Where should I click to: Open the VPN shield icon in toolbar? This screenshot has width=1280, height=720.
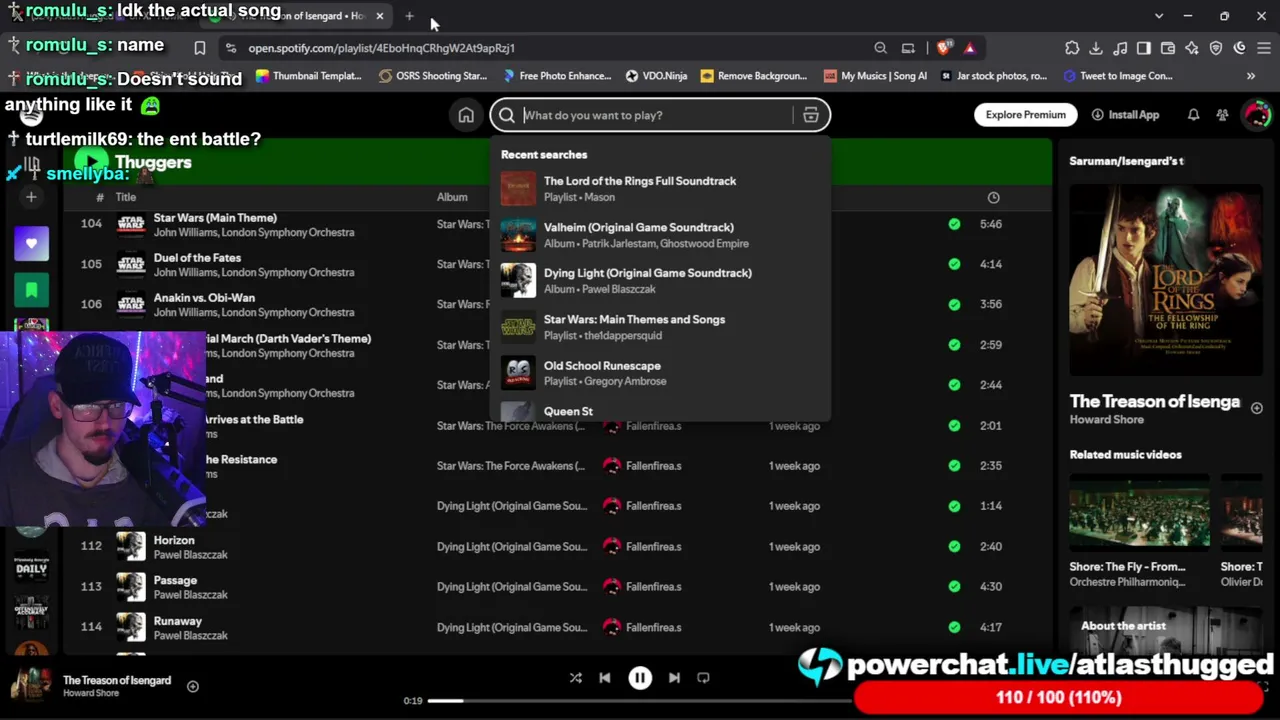click(1216, 48)
